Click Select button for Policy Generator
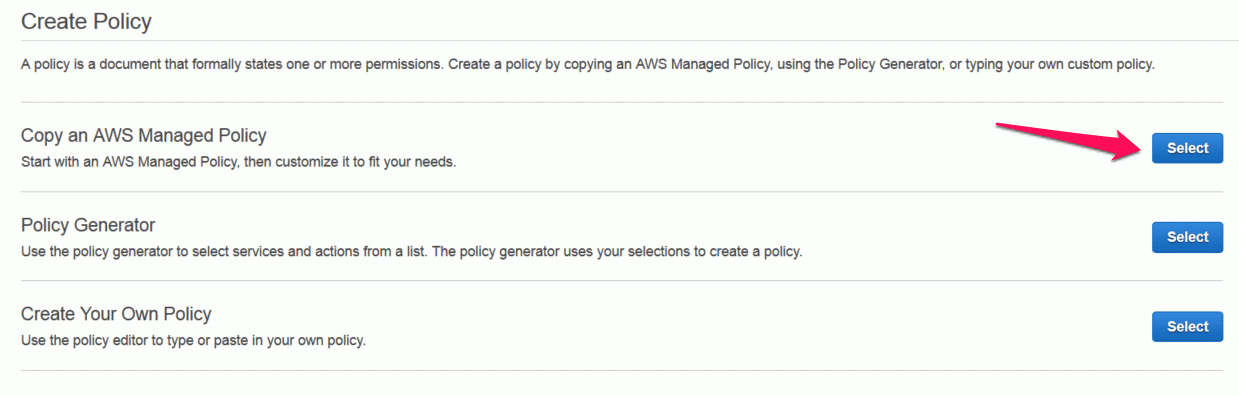The image size is (1239, 396). (x=1187, y=237)
